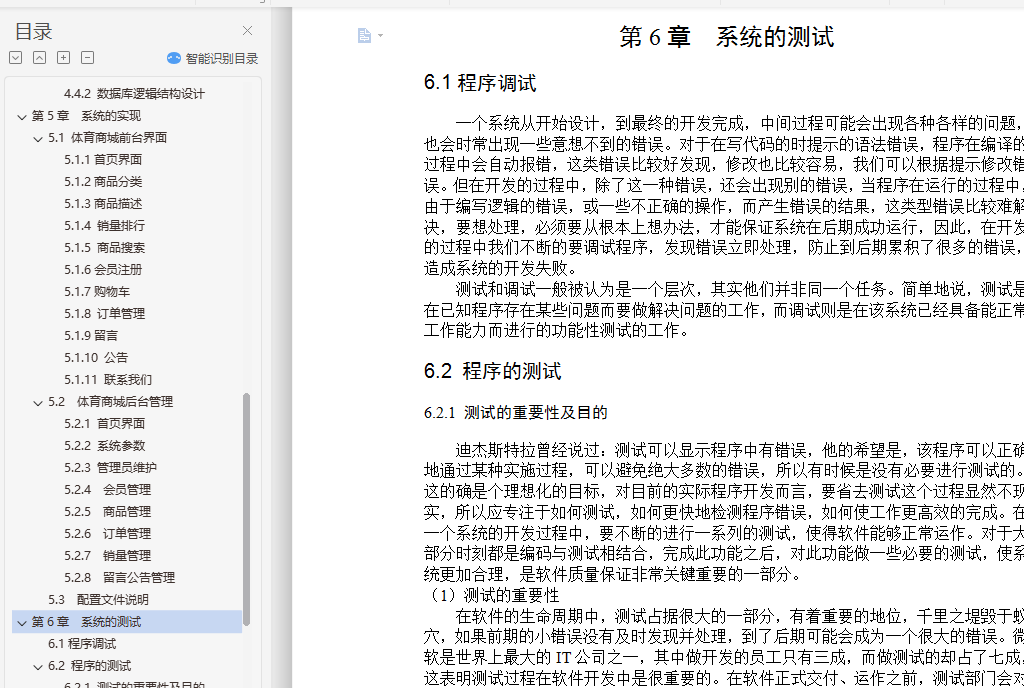Click the 6.2 程序的测试 heading in document
Image resolution: width=1024 pixels, height=688 pixels.
(492, 371)
